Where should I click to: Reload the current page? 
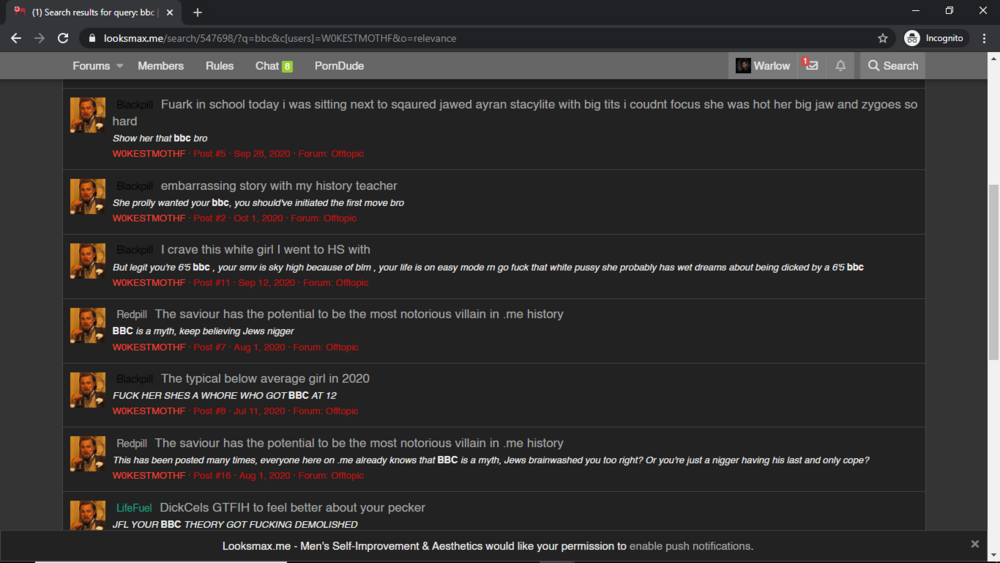[x=62, y=38]
